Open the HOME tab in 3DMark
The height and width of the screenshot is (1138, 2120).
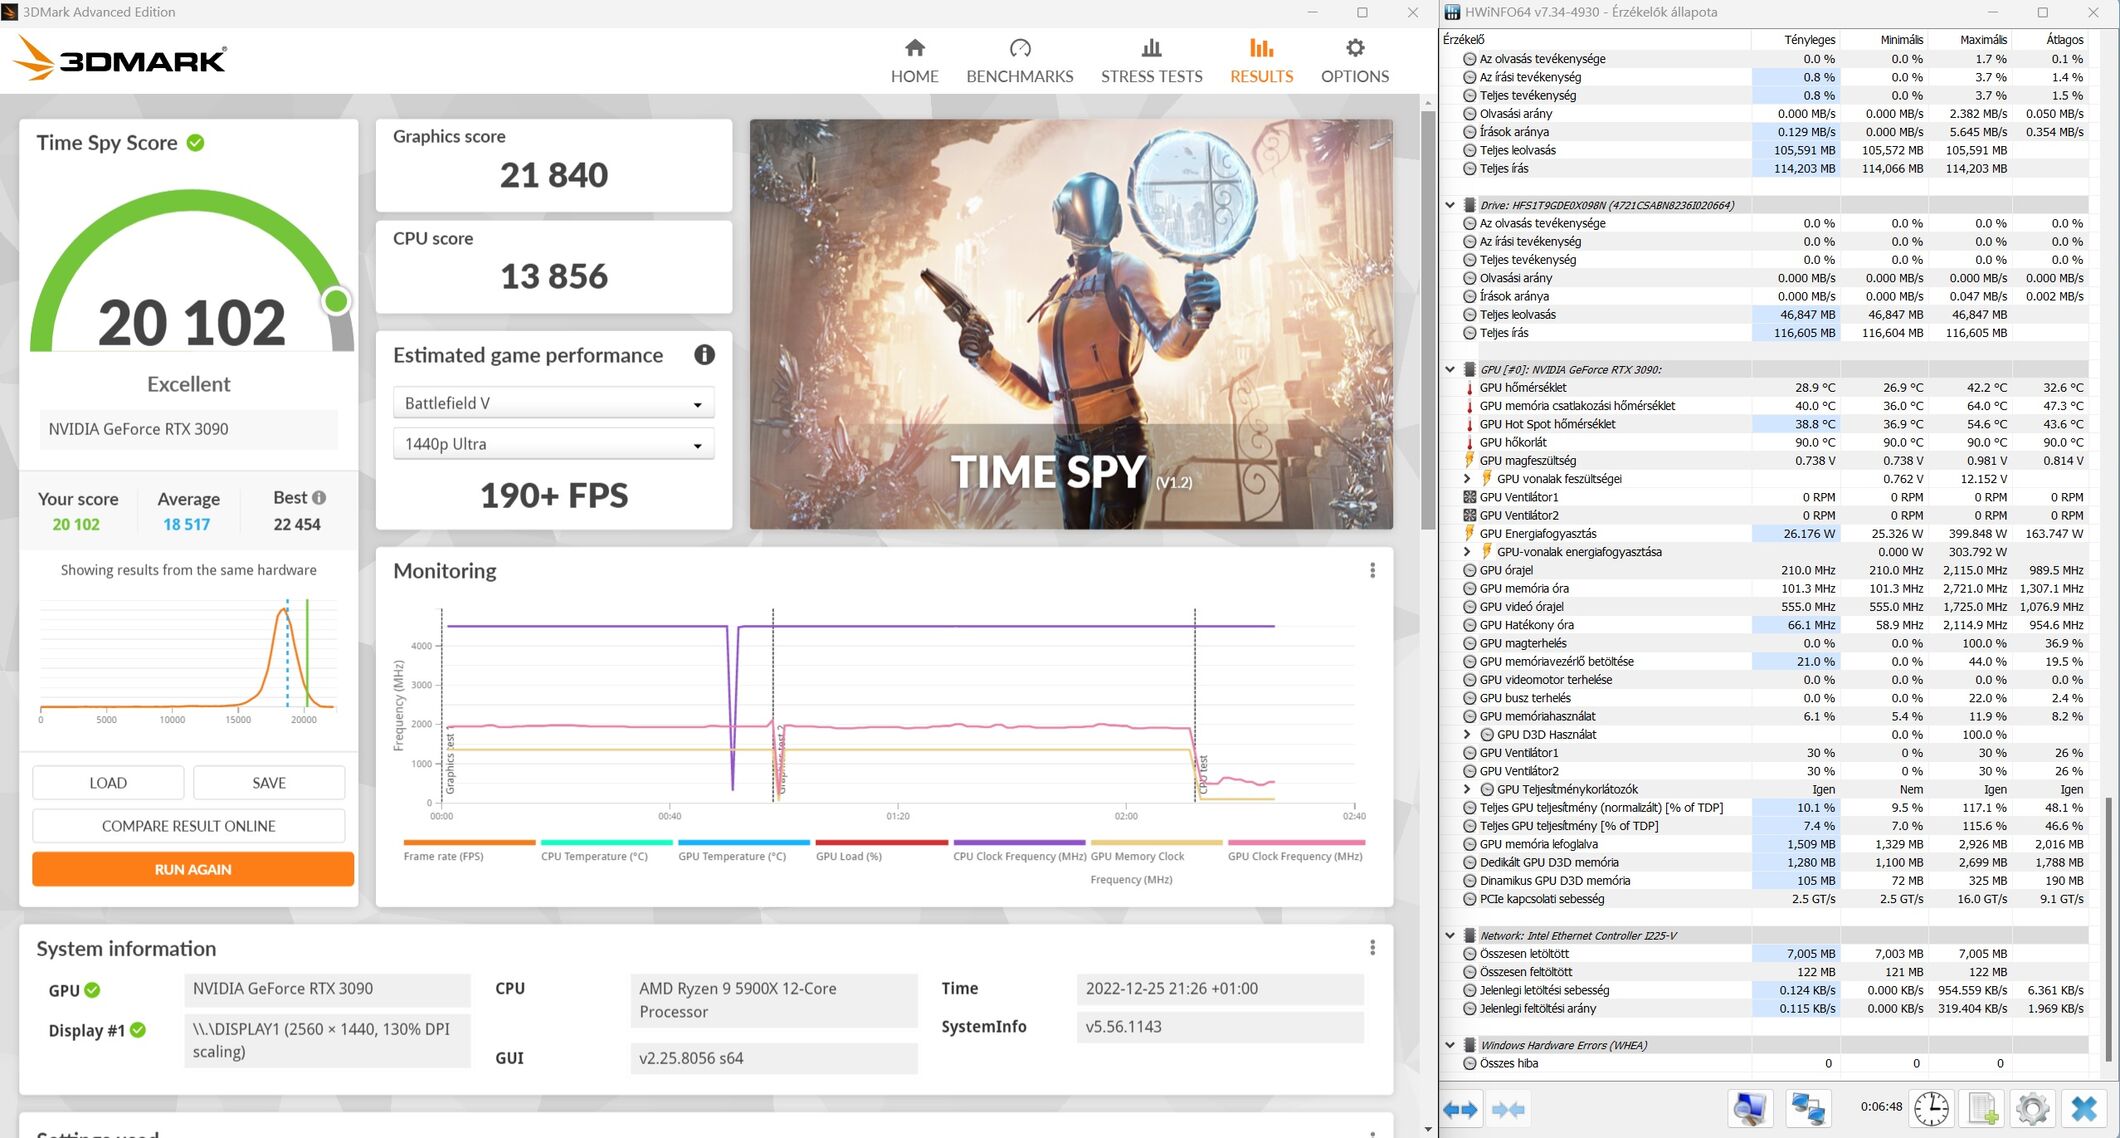(x=914, y=61)
